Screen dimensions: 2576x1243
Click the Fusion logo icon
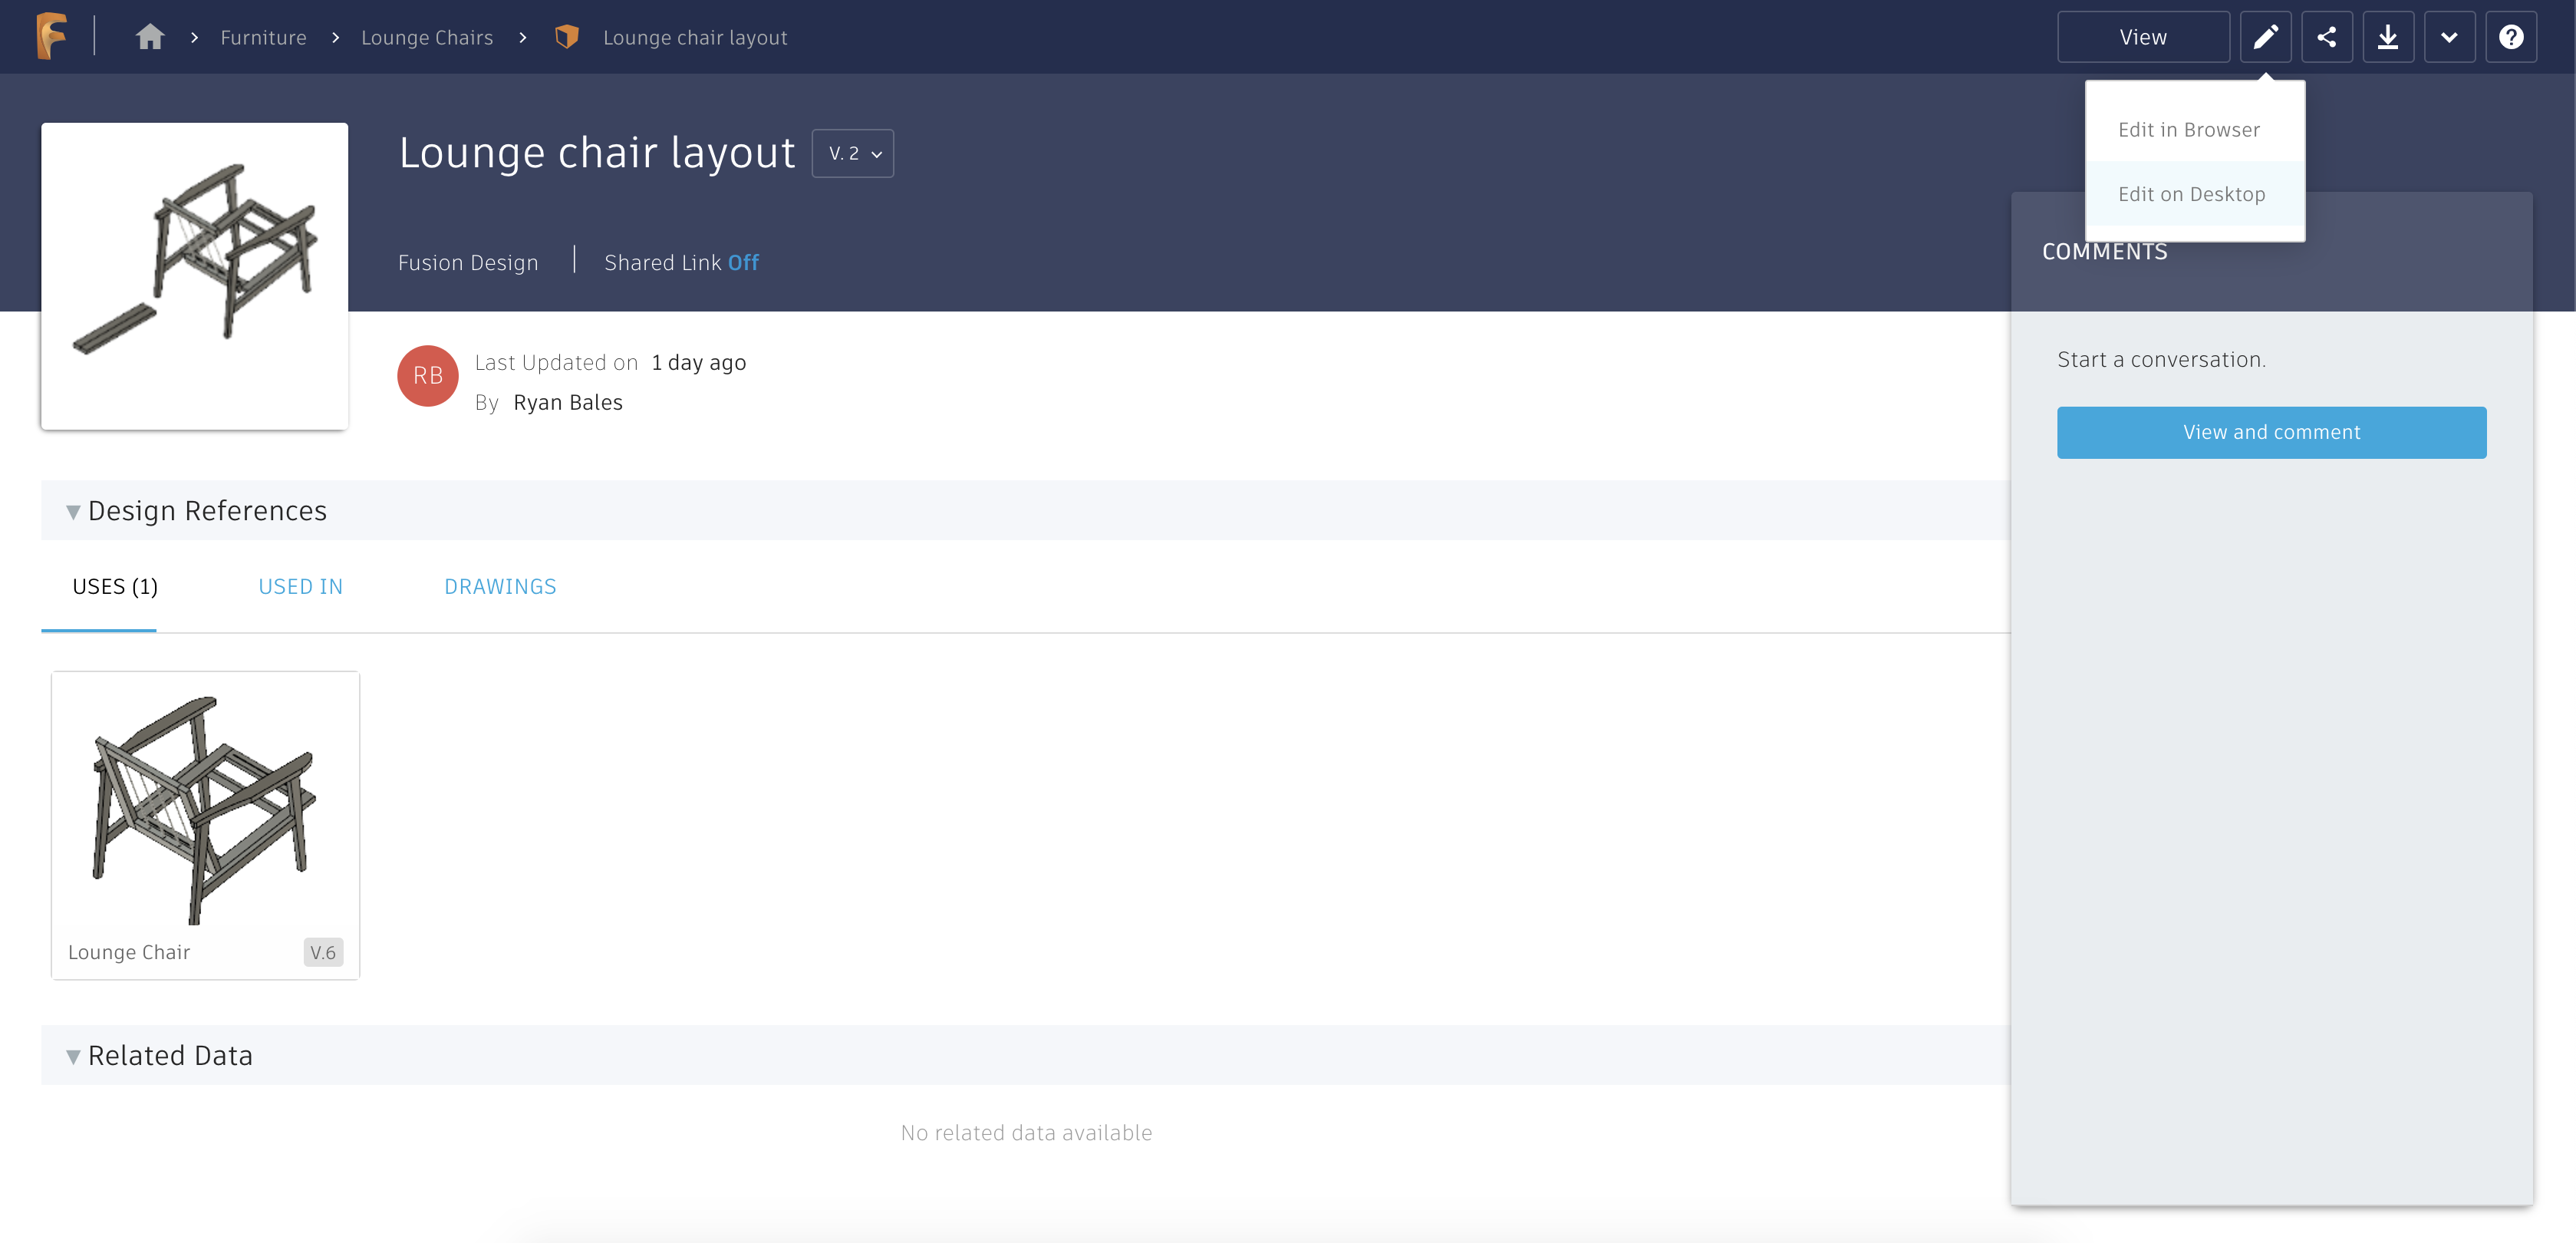point(51,37)
